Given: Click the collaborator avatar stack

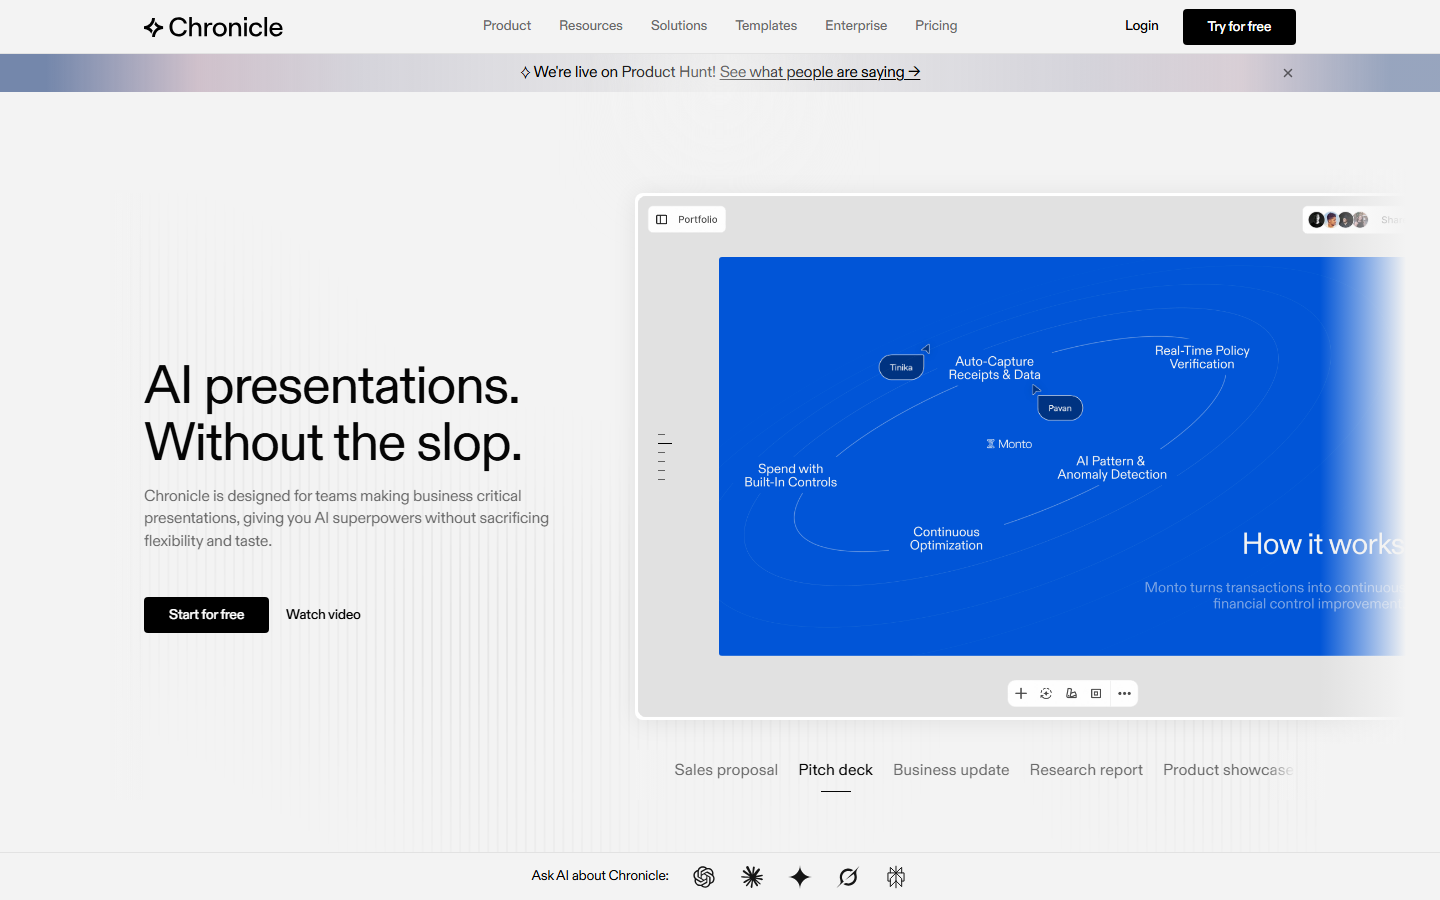Looking at the screenshot, I should pos(1338,219).
